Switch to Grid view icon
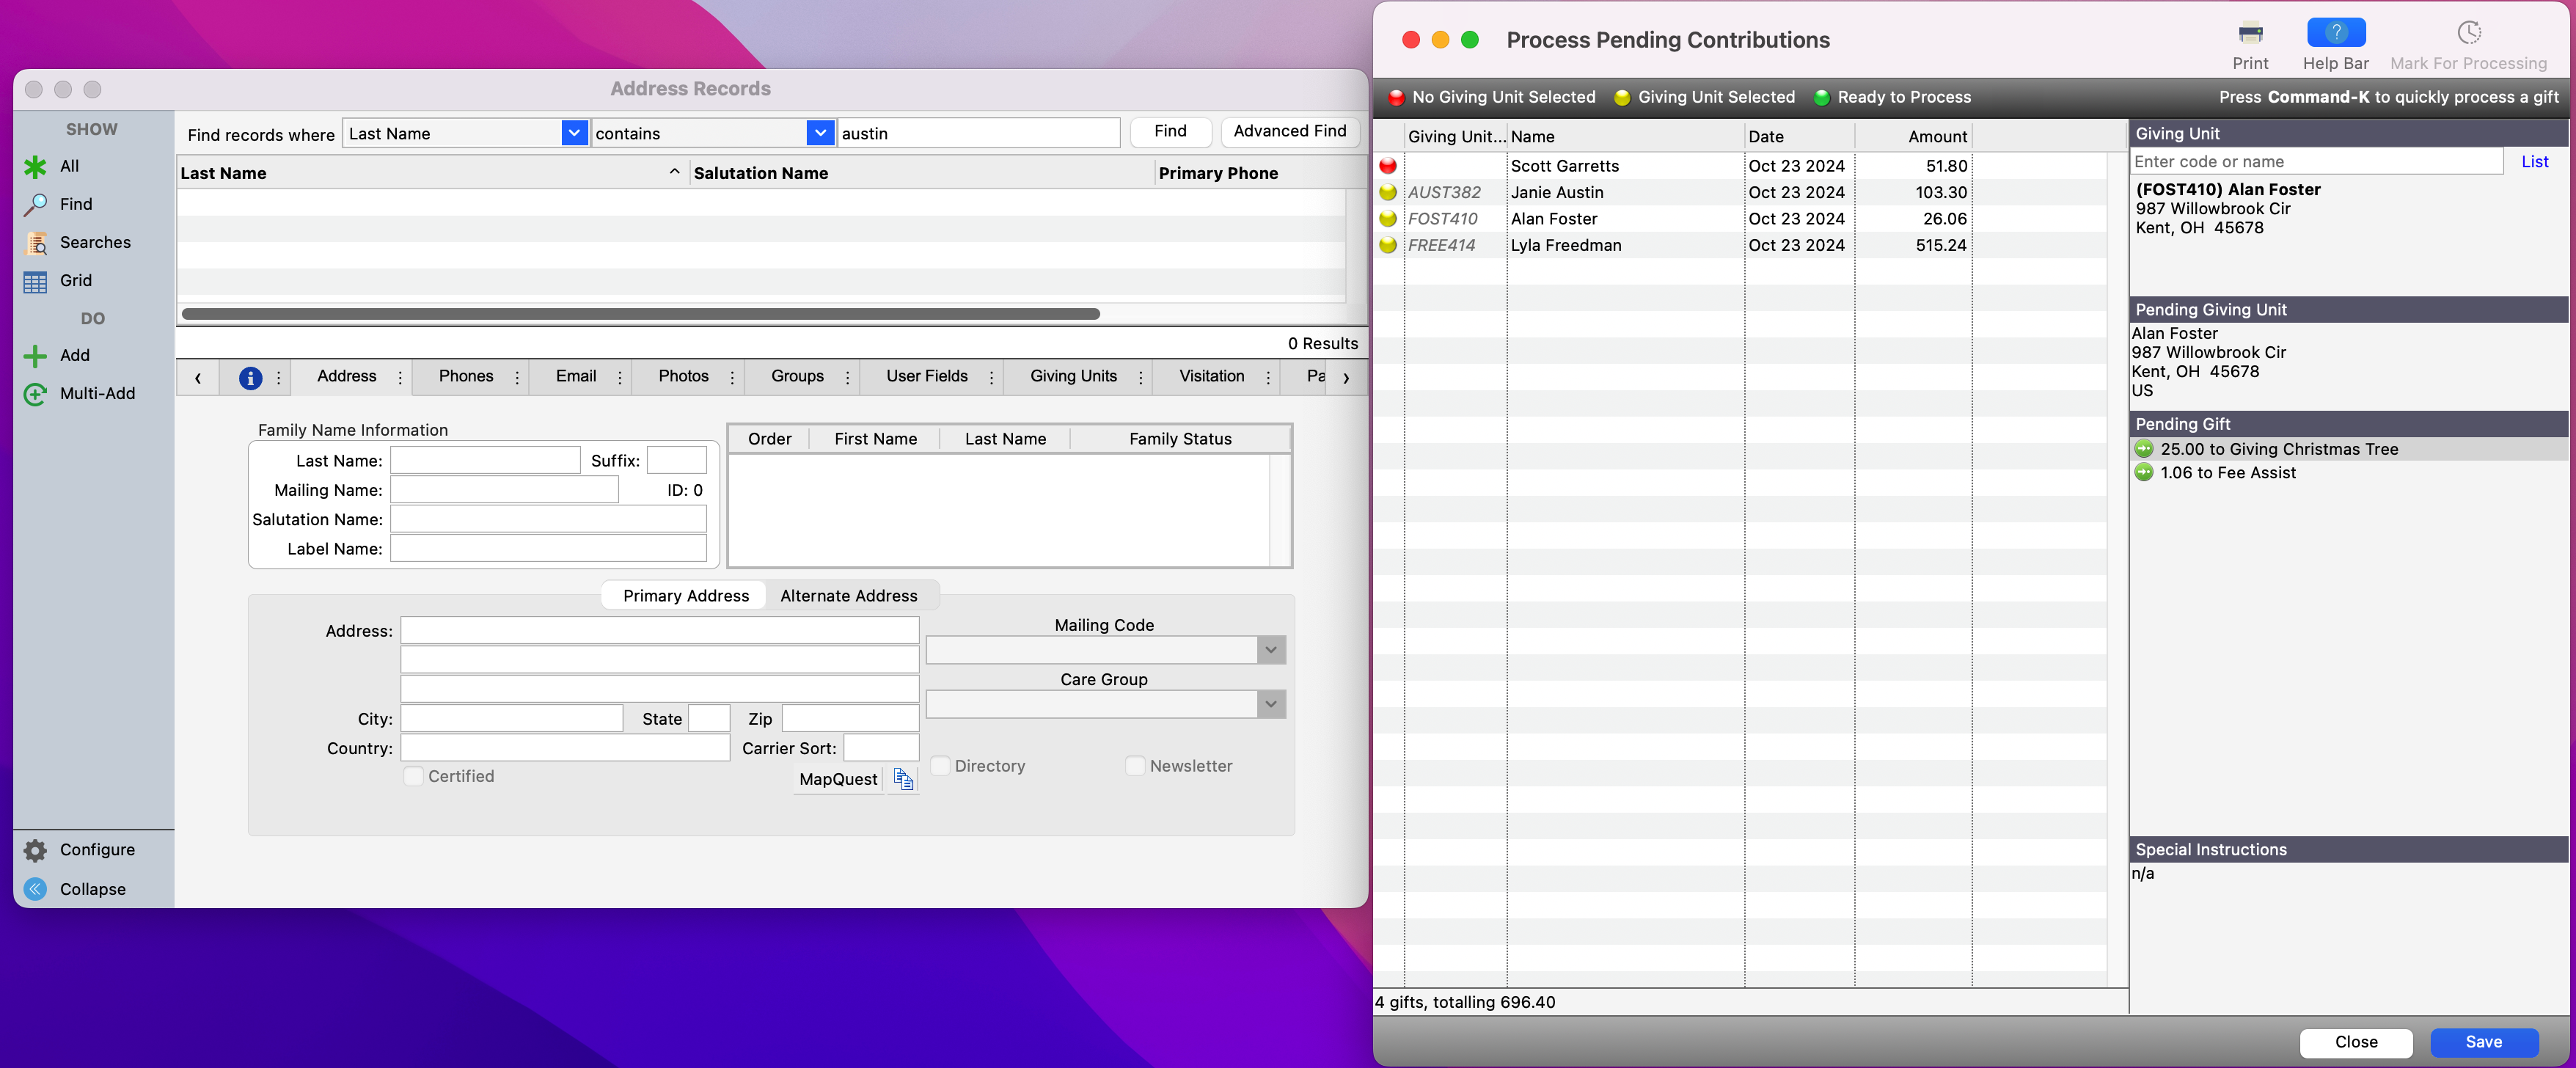 tap(35, 282)
